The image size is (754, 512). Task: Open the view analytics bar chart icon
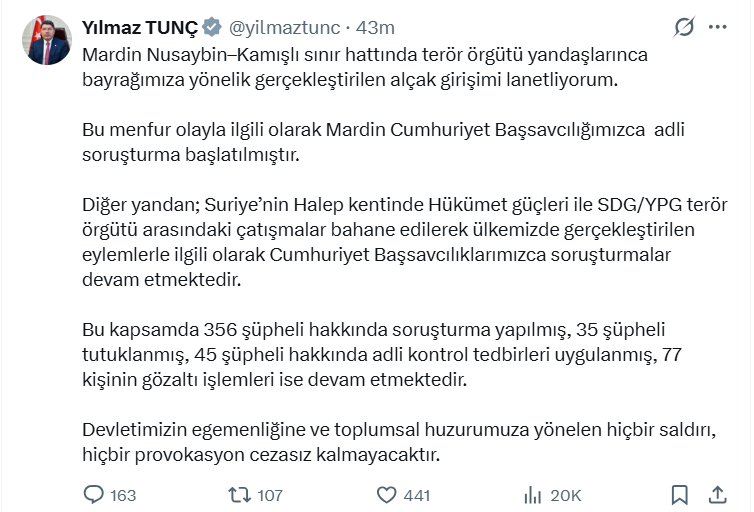pos(533,494)
